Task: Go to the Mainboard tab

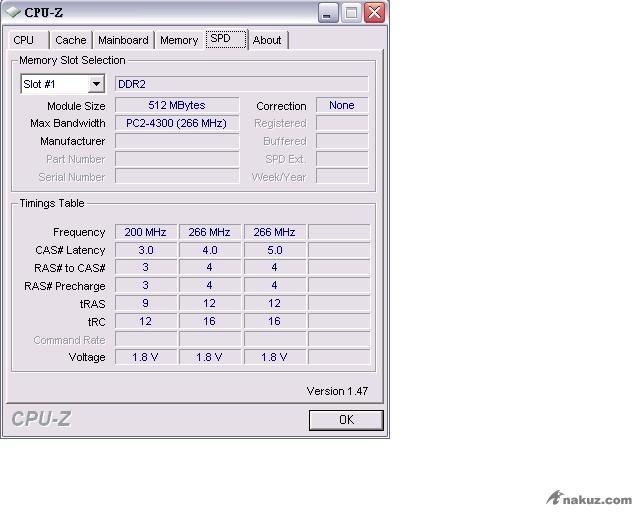Action: point(123,40)
